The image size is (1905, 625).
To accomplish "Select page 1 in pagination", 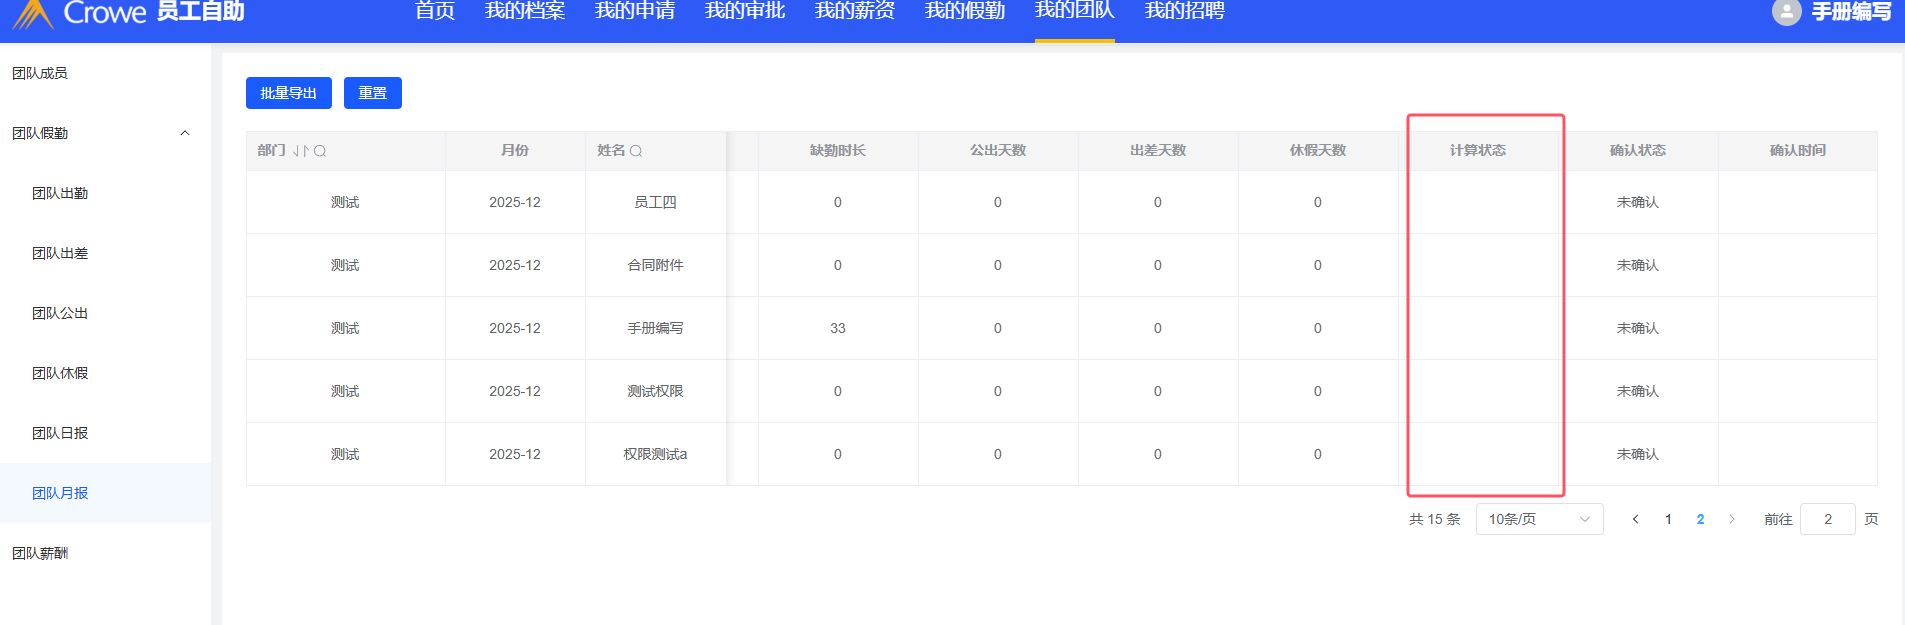I will click(x=1668, y=519).
